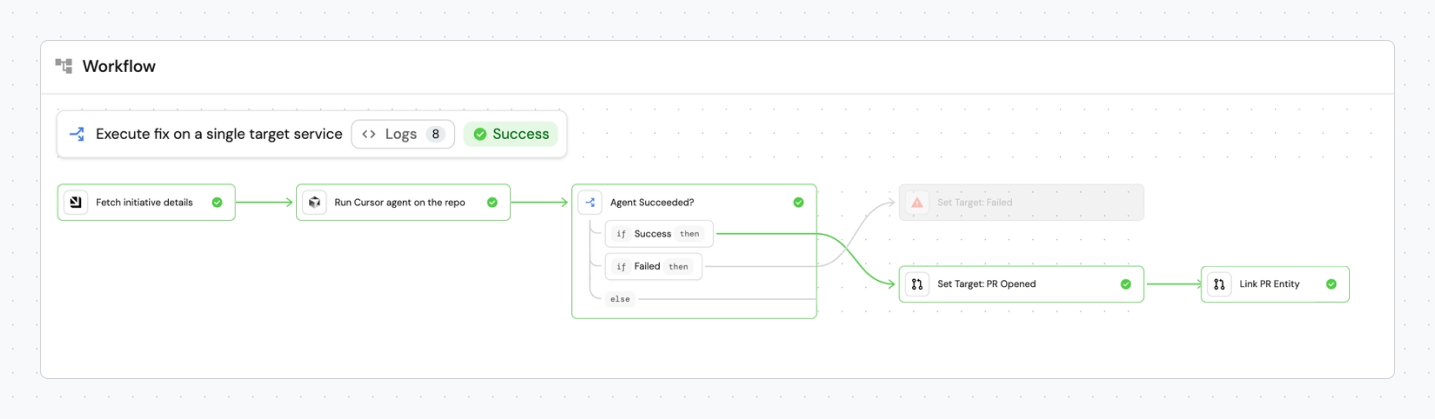Select the Set Target: PR Opened node
The height and width of the screenshot is (419, 1435).
(x=1021, y=284)
